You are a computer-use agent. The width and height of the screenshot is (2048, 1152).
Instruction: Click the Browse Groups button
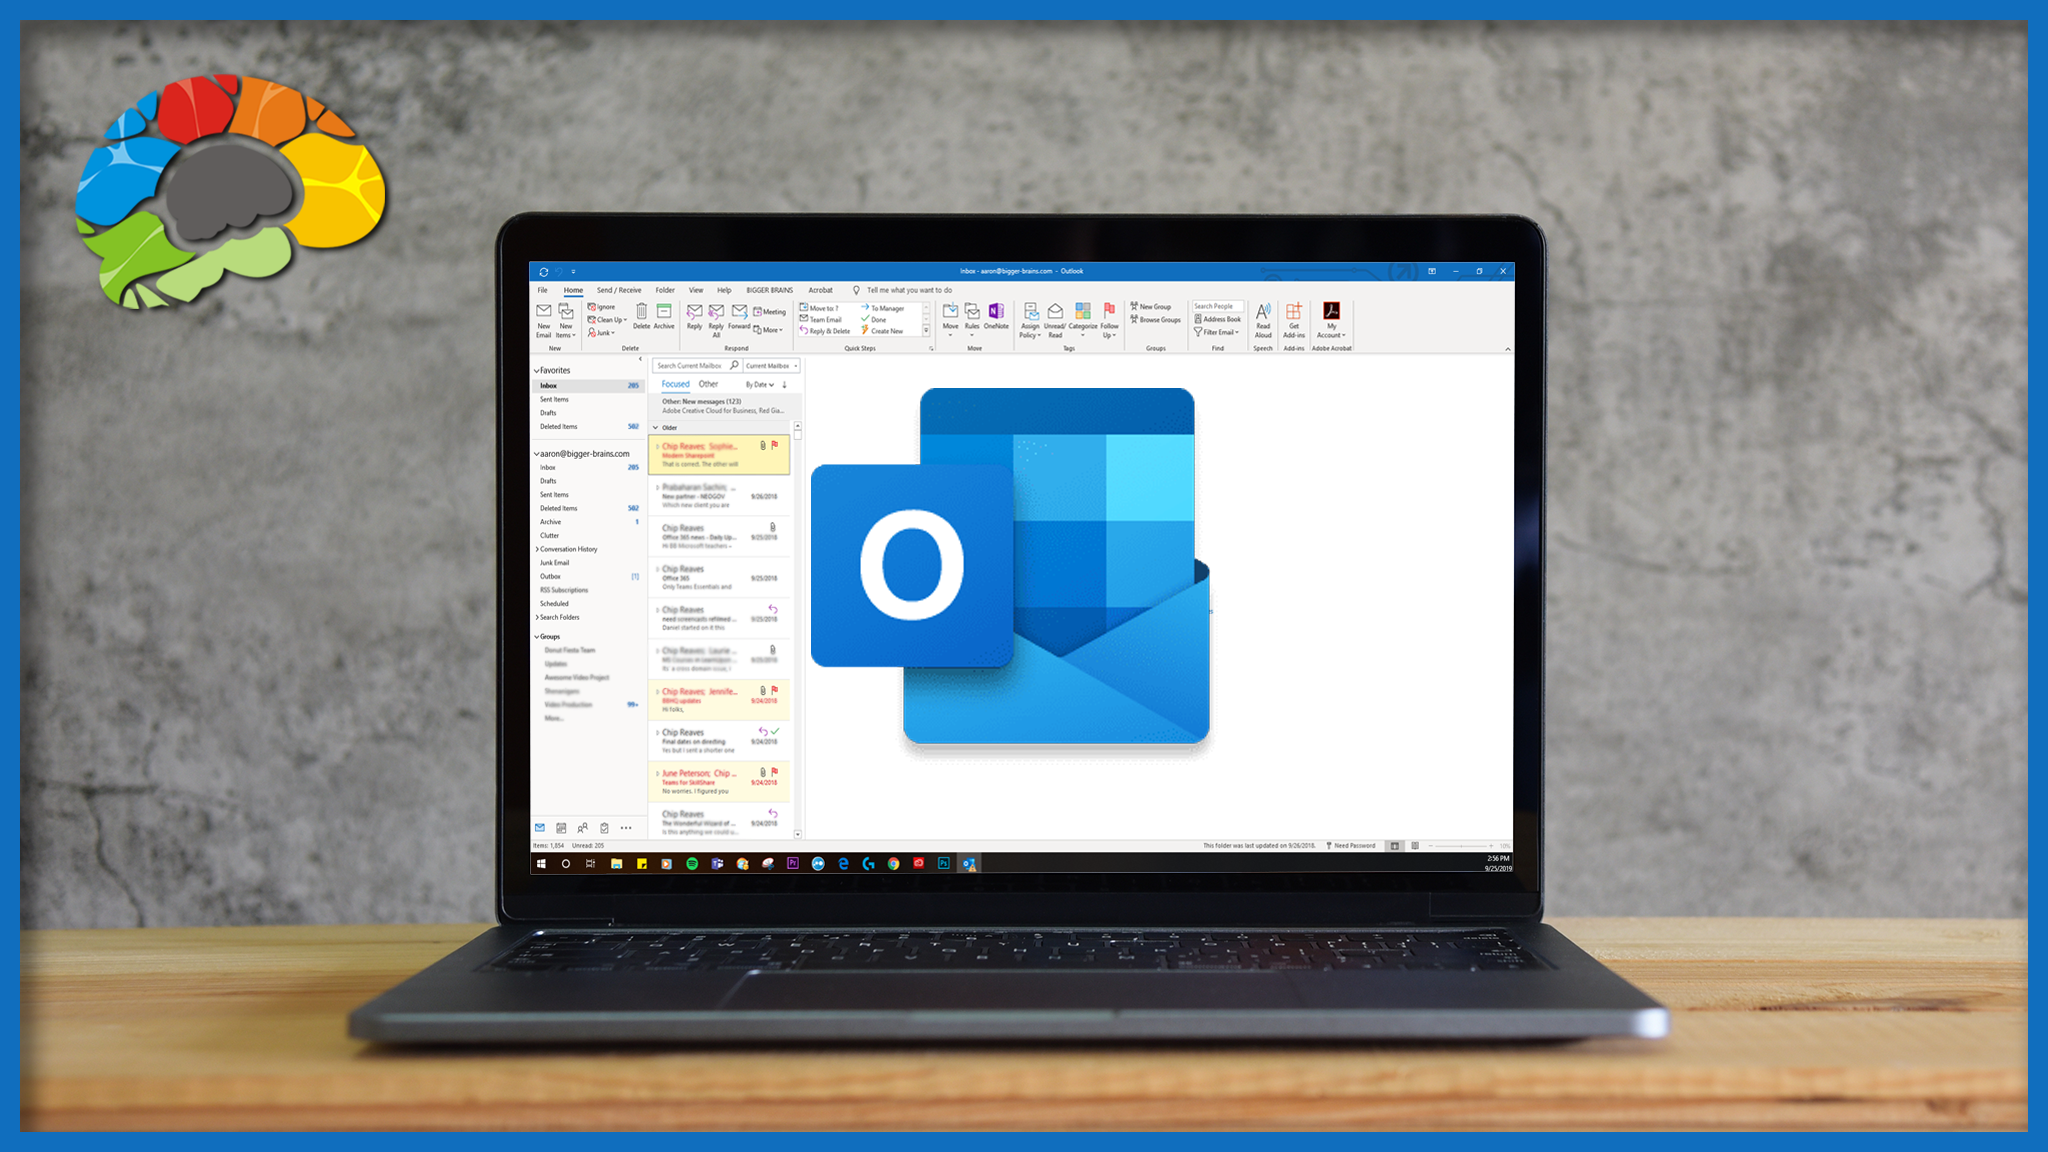point(1156,320)
